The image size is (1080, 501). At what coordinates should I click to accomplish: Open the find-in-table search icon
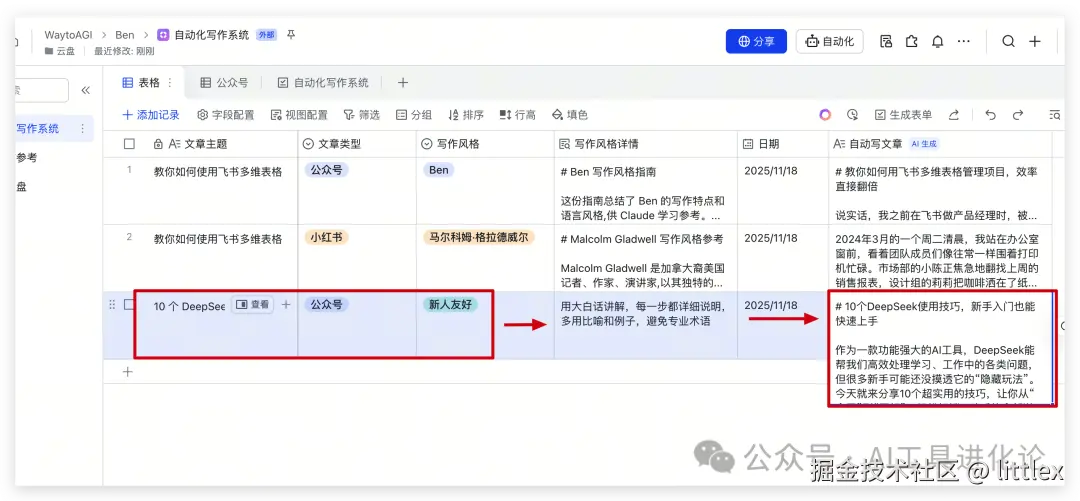[1055, 115]
